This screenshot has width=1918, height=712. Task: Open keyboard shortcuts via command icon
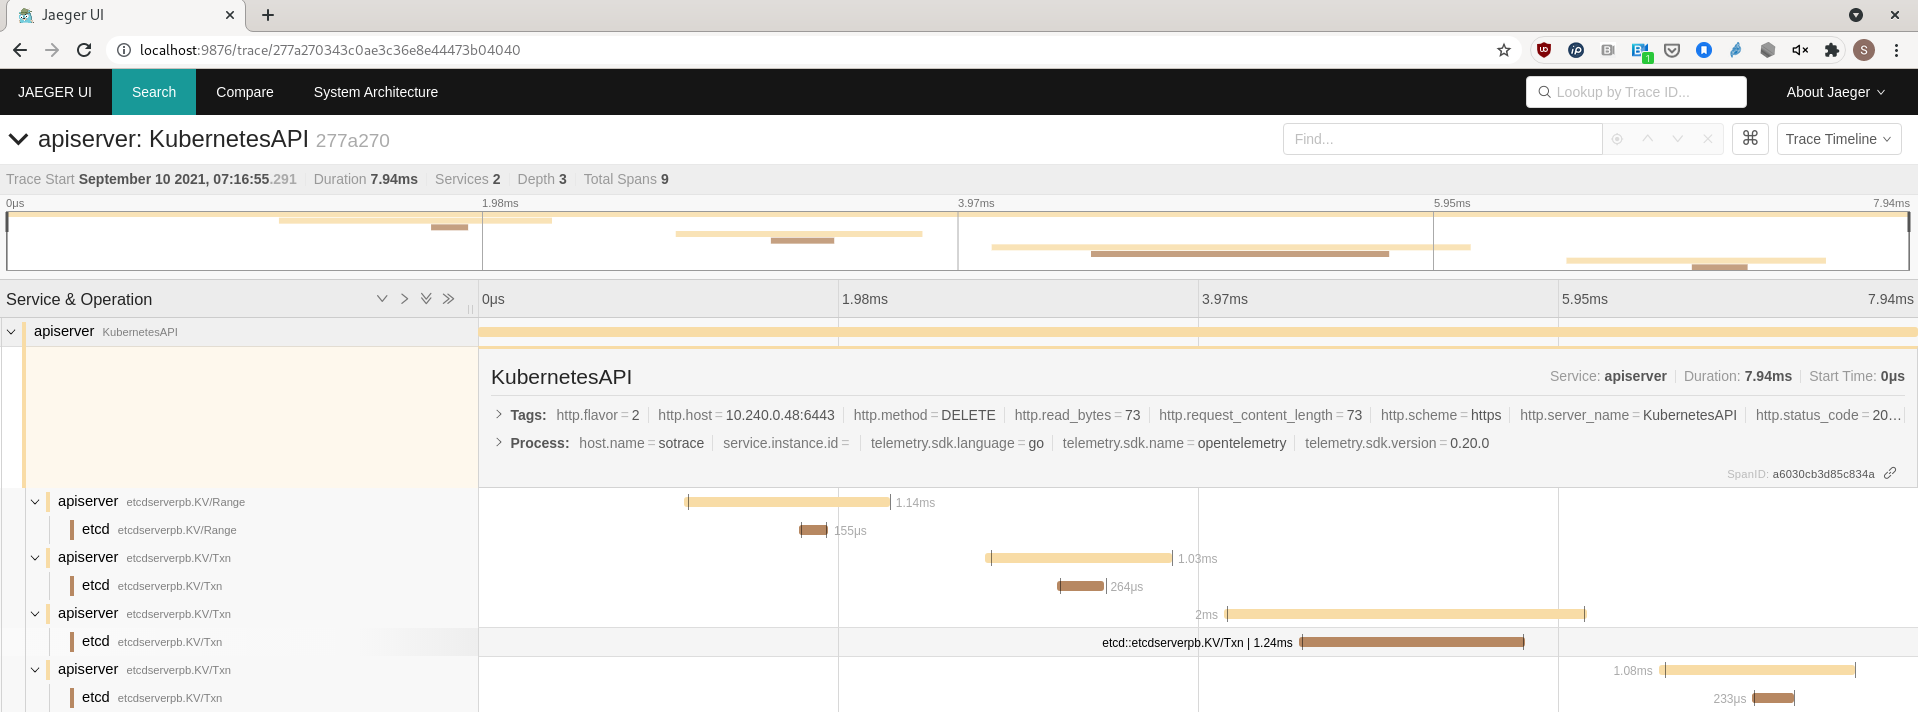pos(1750,139)
